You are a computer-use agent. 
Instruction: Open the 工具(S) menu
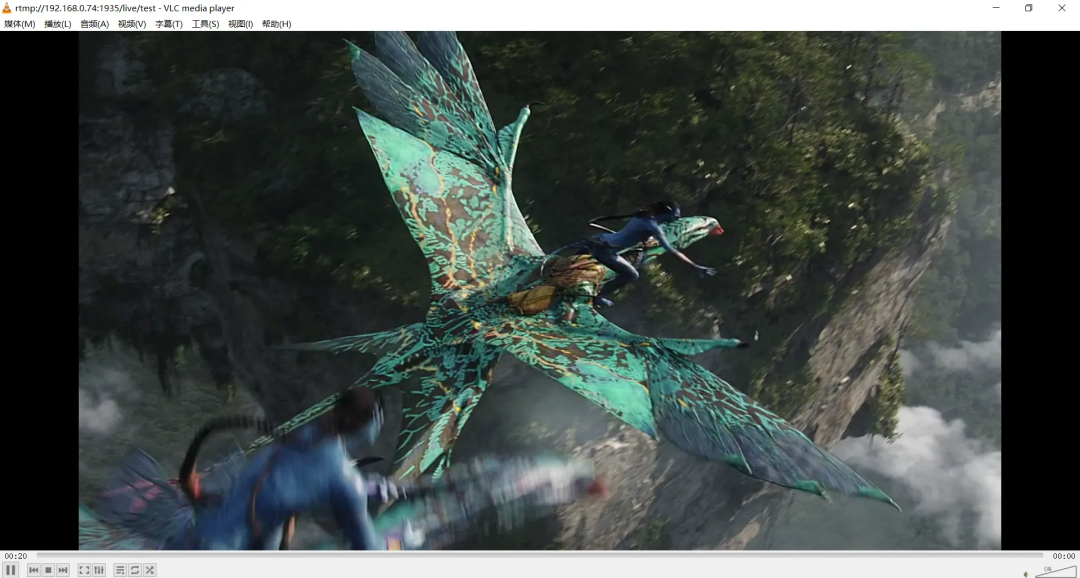coord(205,24)
